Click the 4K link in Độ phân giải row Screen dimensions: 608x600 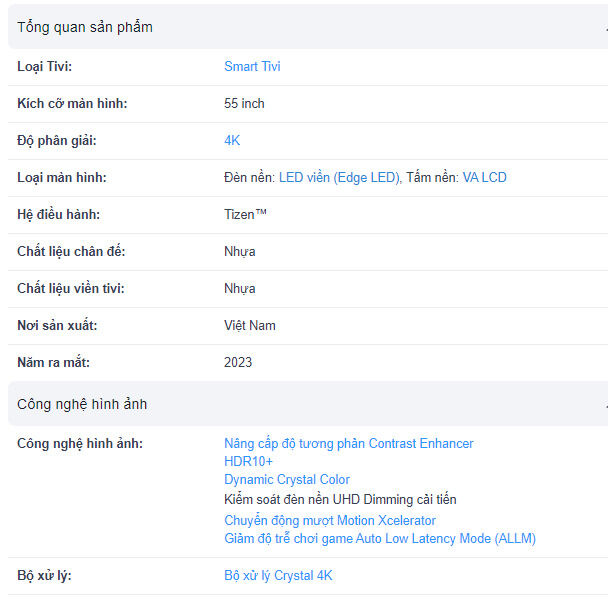(x=232, y=141)
